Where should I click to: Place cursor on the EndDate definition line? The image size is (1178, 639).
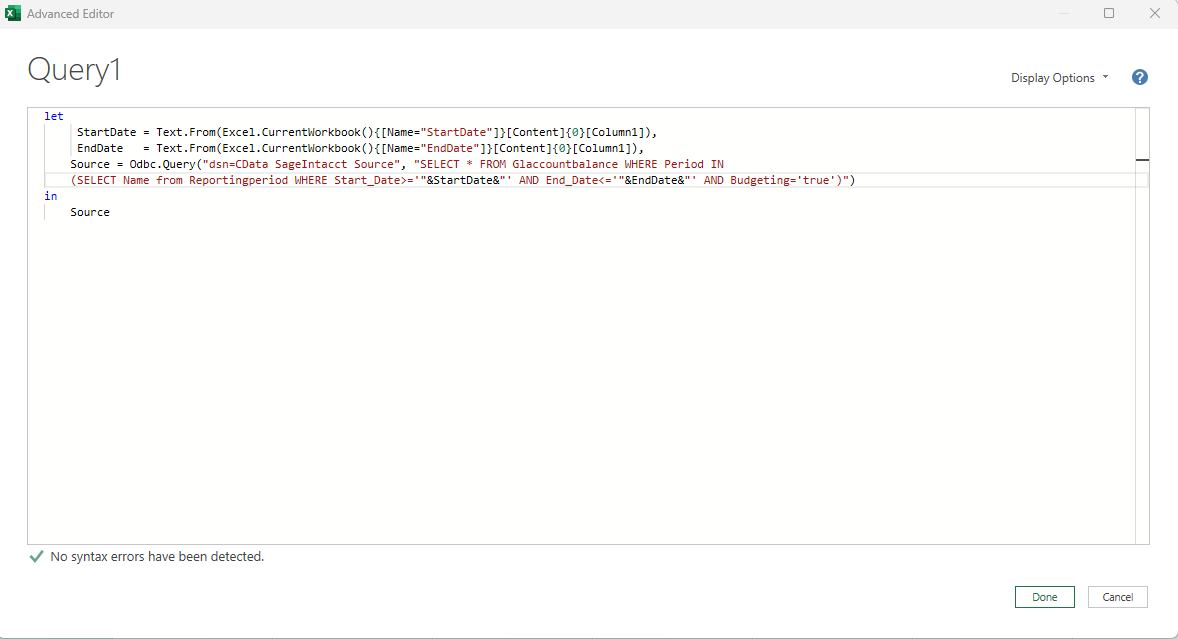point(361,148)
